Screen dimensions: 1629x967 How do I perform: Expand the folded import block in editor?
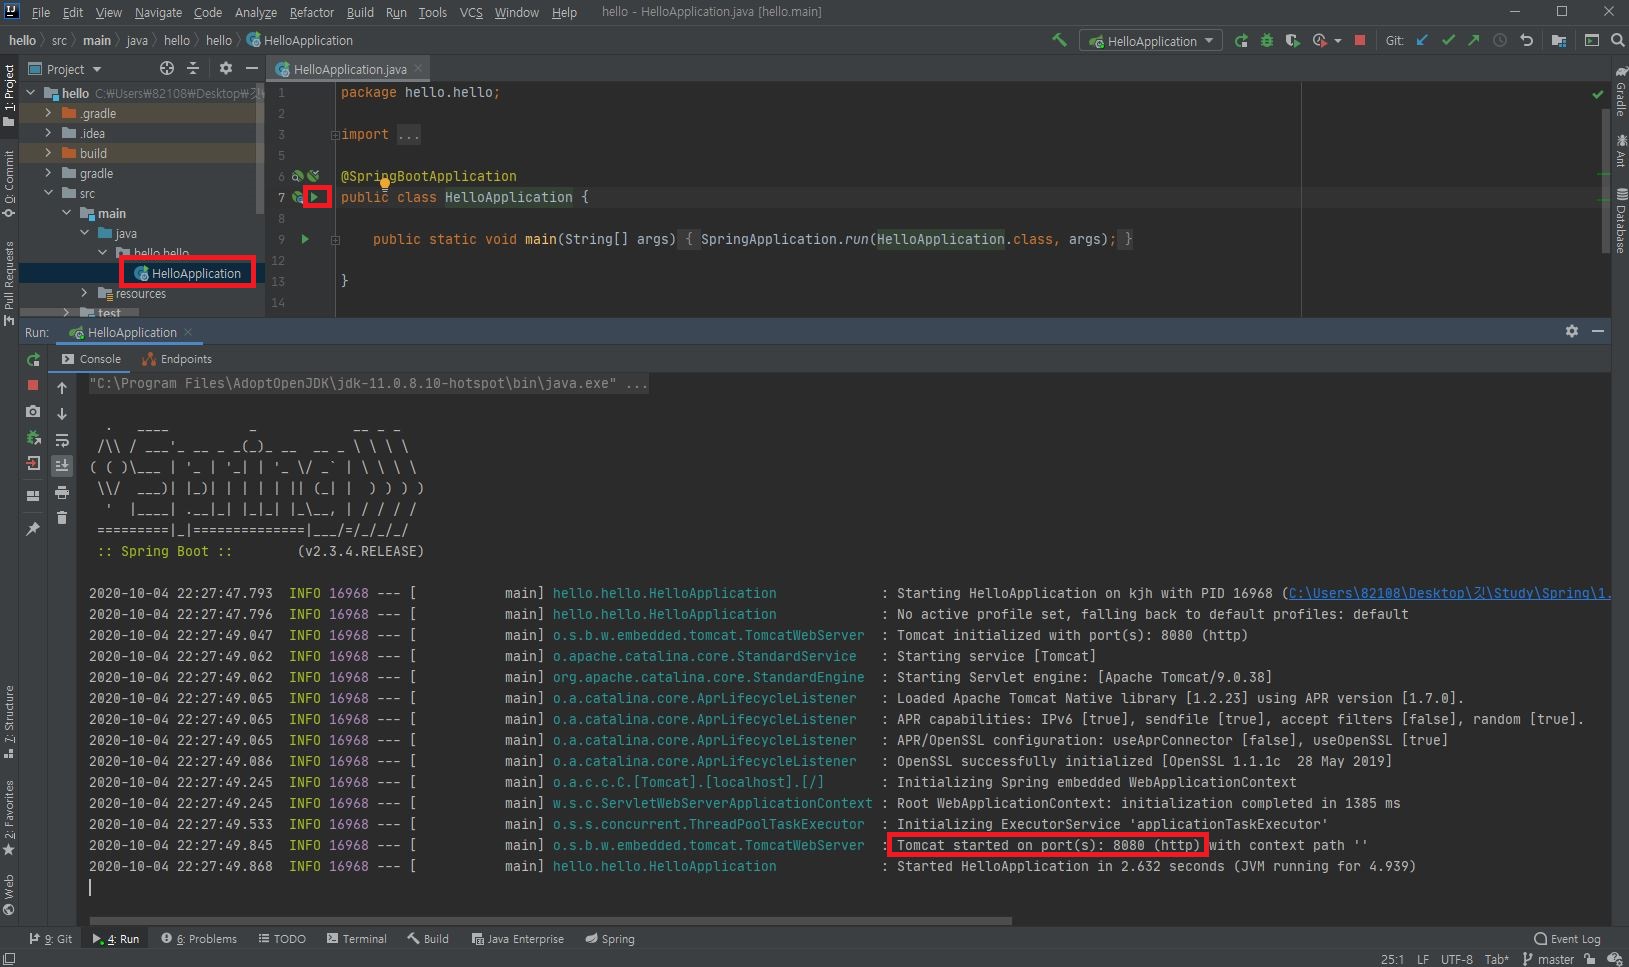(x=336, y=135)
